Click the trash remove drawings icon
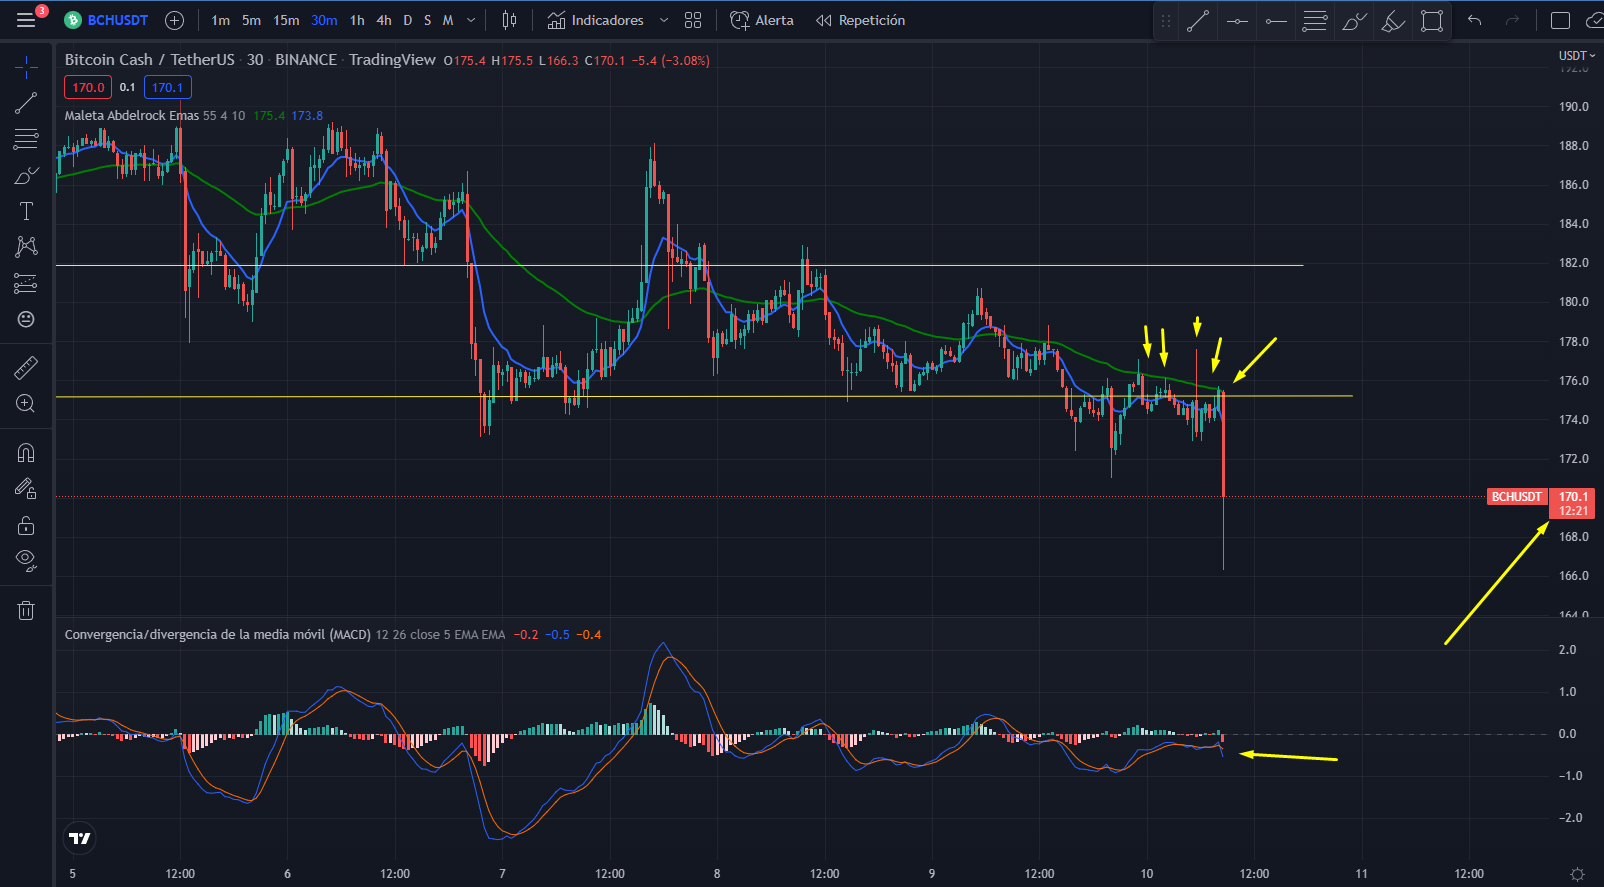This screenshot has width=1604, height=887. [26, 610]
